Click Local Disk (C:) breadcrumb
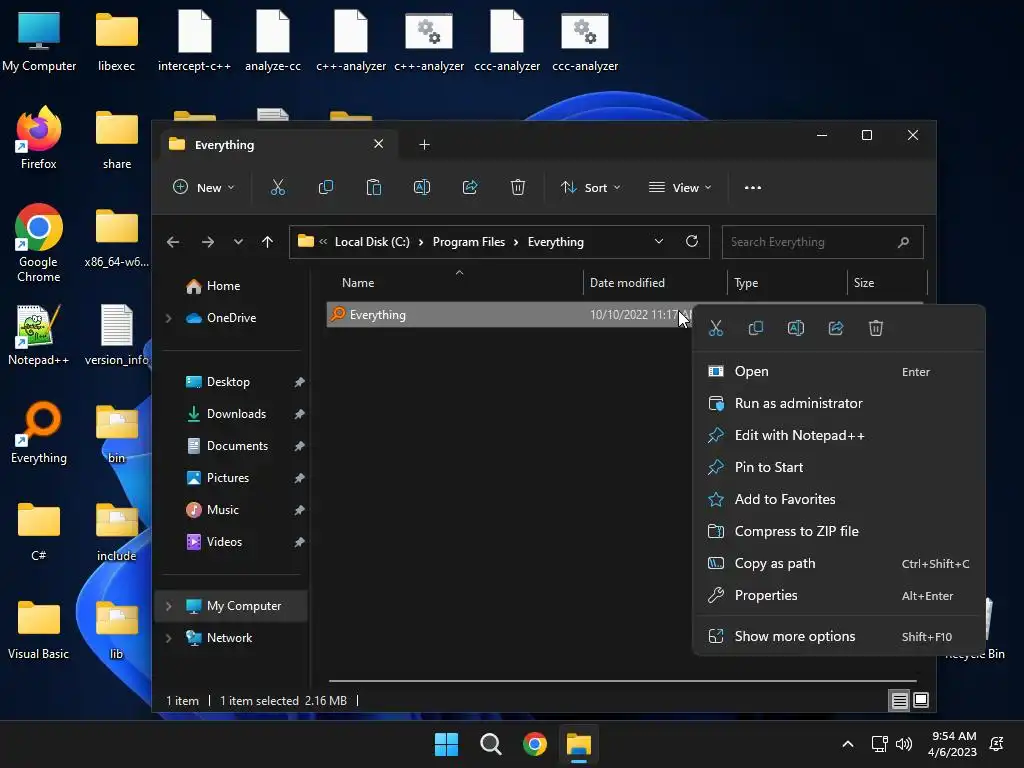The width and height of the screenshot is (1024, 768). pyautogui.click(x=372, y=242)
